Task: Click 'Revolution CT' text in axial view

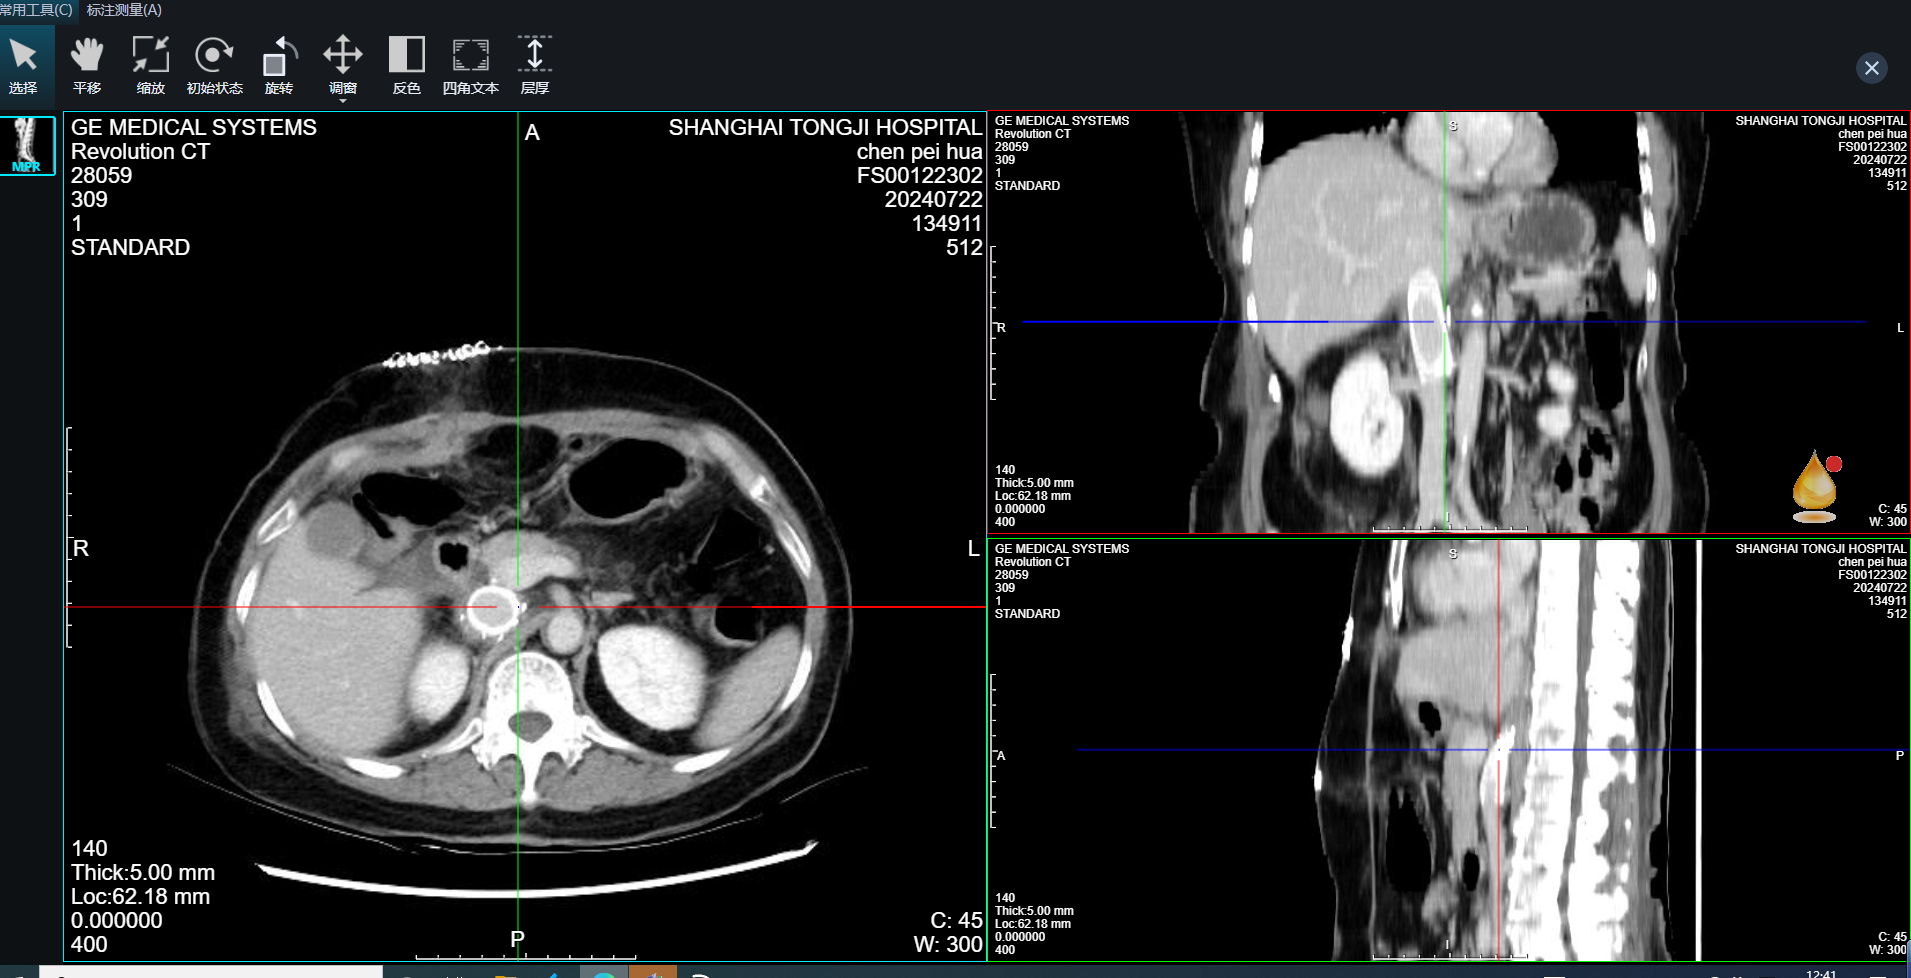Action: tap(140, 152)
